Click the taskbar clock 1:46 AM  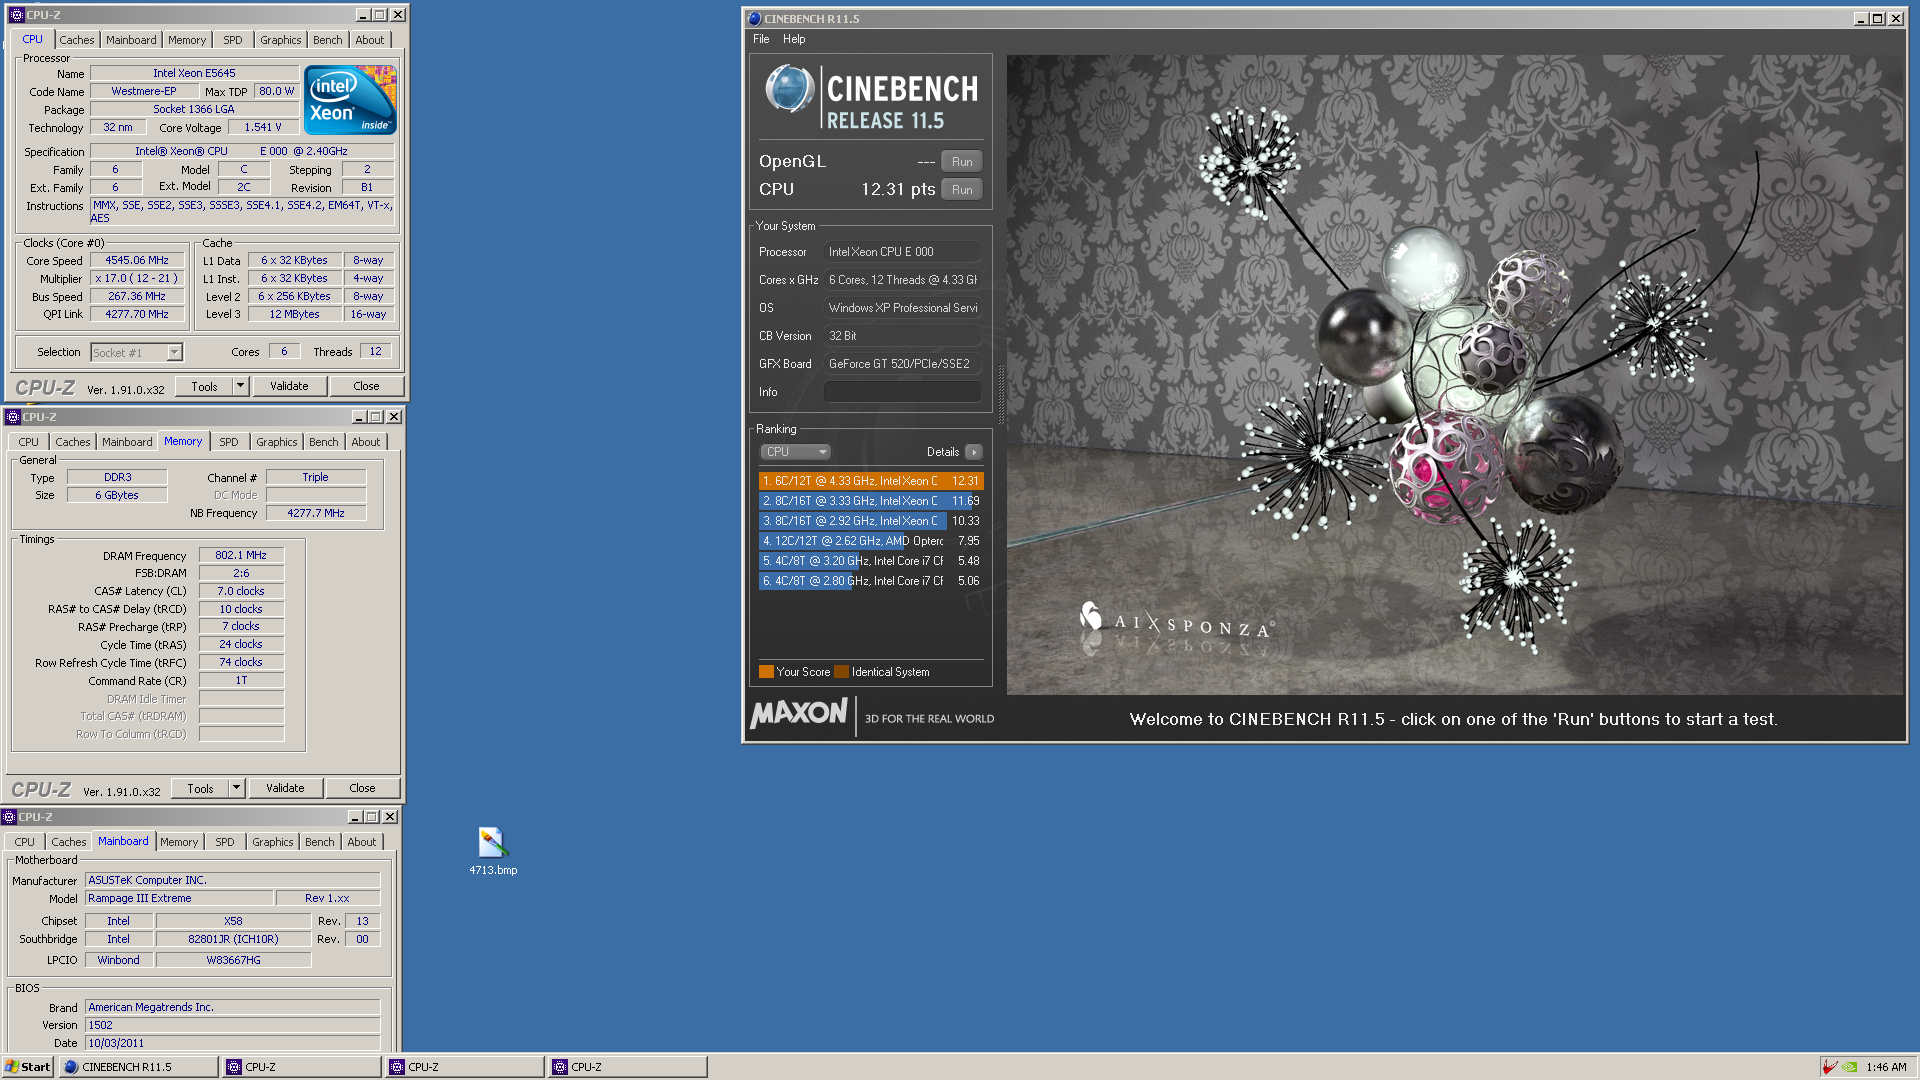(x=1886, y=1067)
